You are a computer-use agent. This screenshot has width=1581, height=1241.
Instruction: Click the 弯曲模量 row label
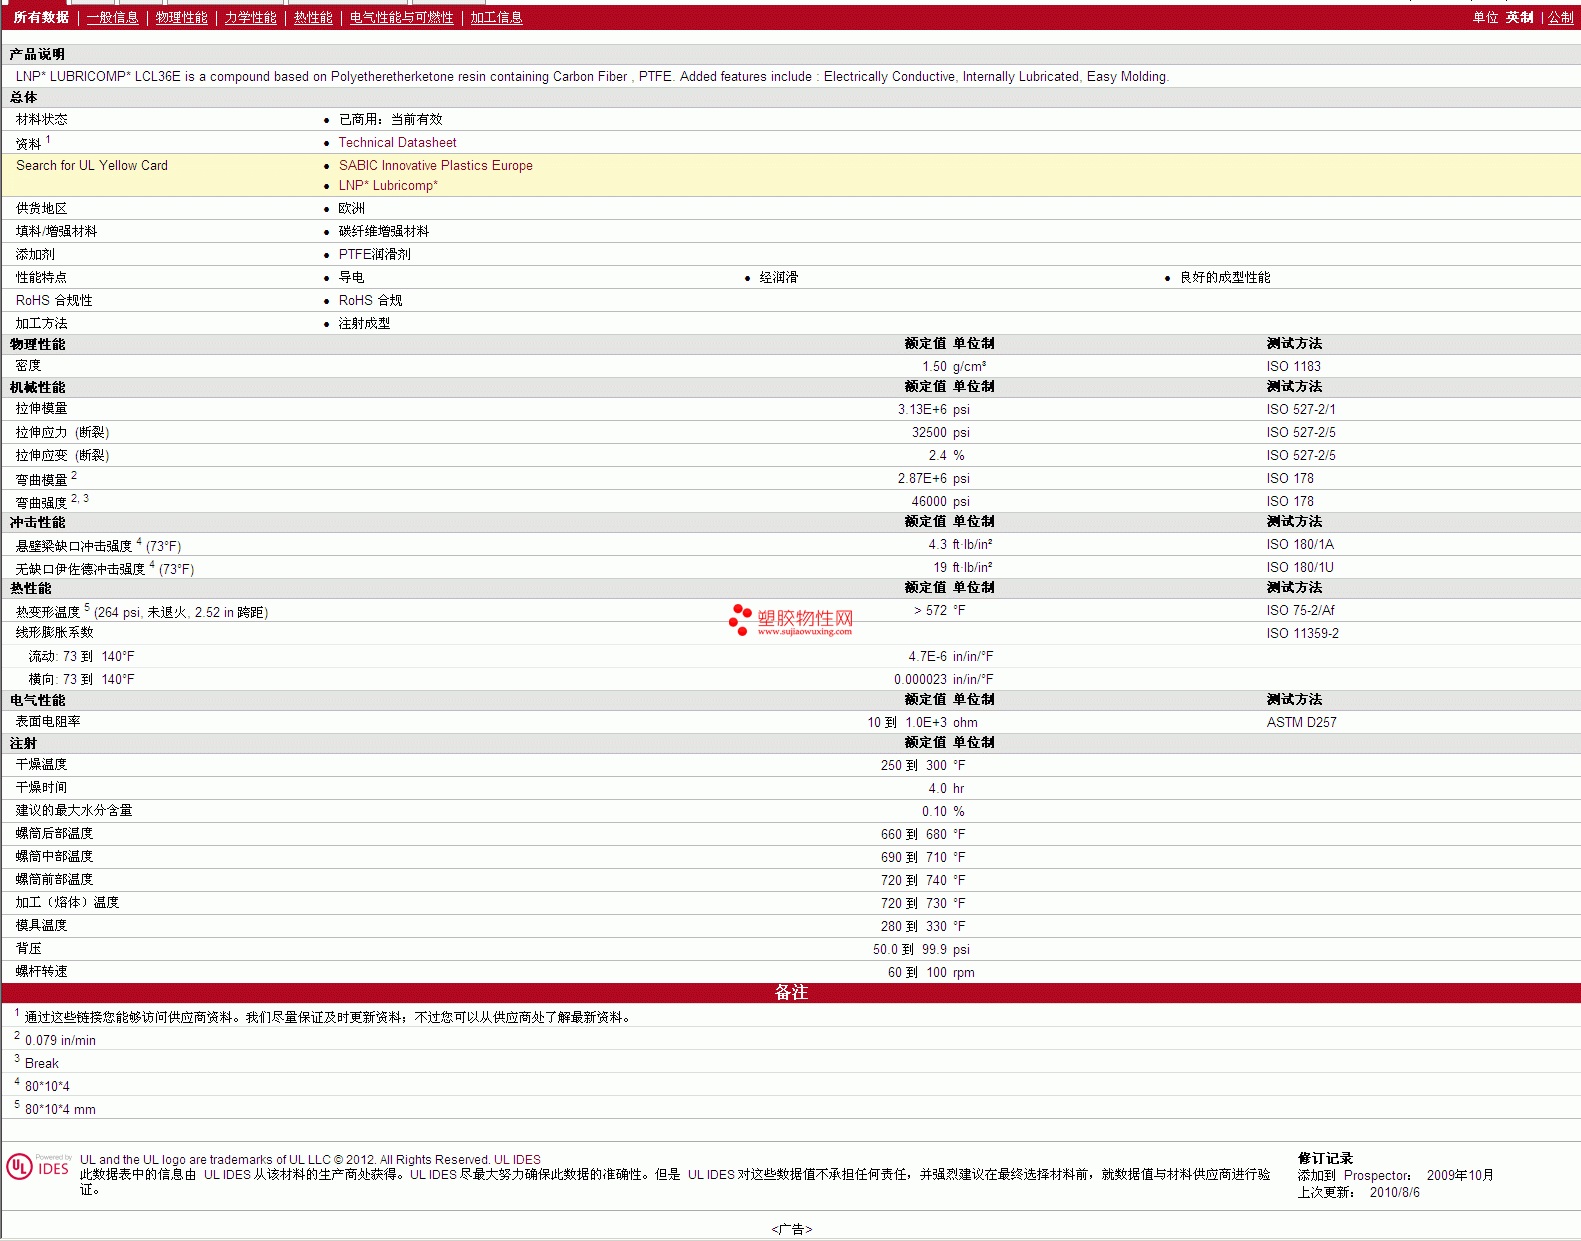(41, 480)
